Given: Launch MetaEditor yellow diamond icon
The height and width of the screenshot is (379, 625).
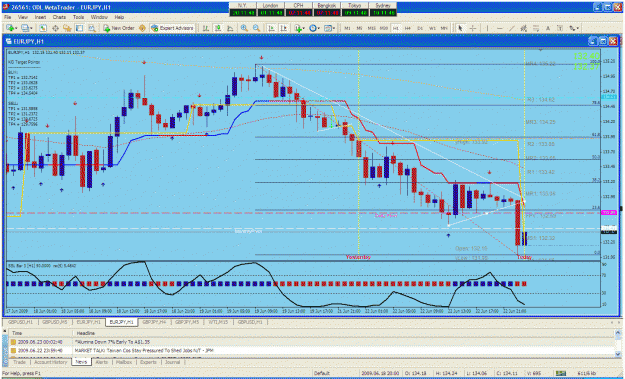Looking at the screenshot, I should click(142, 28).
